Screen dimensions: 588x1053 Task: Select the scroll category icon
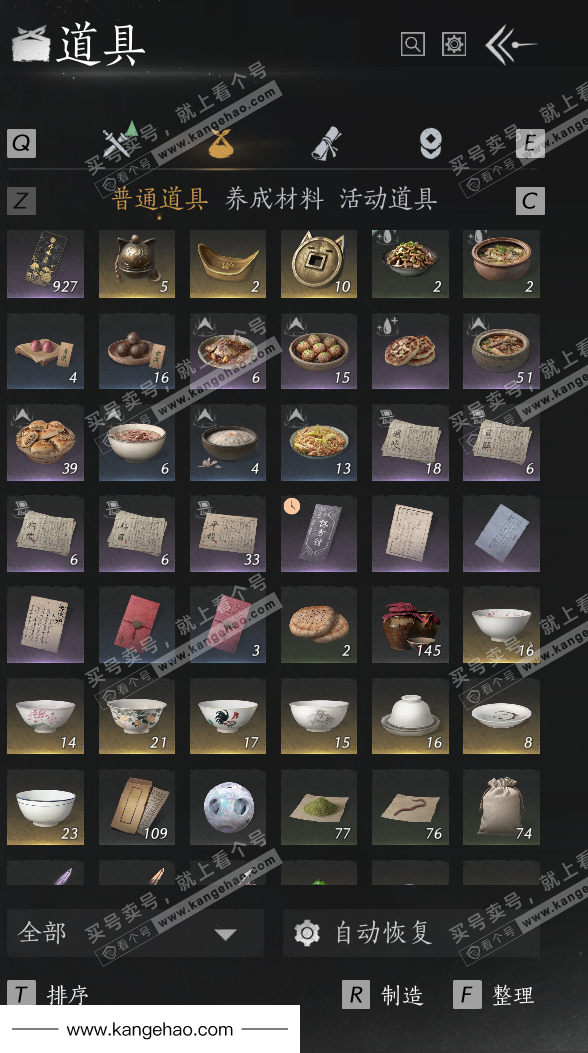coord(327,143)
